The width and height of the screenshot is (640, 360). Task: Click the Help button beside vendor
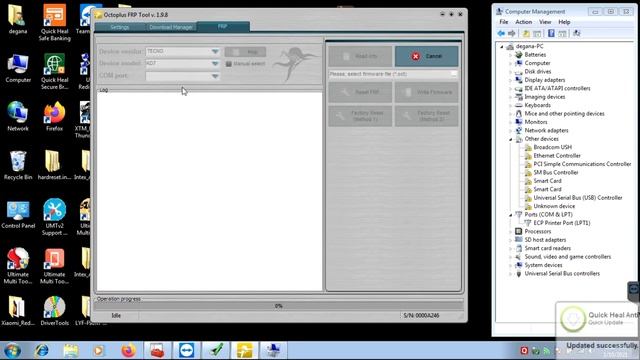(x=245, y=52)
